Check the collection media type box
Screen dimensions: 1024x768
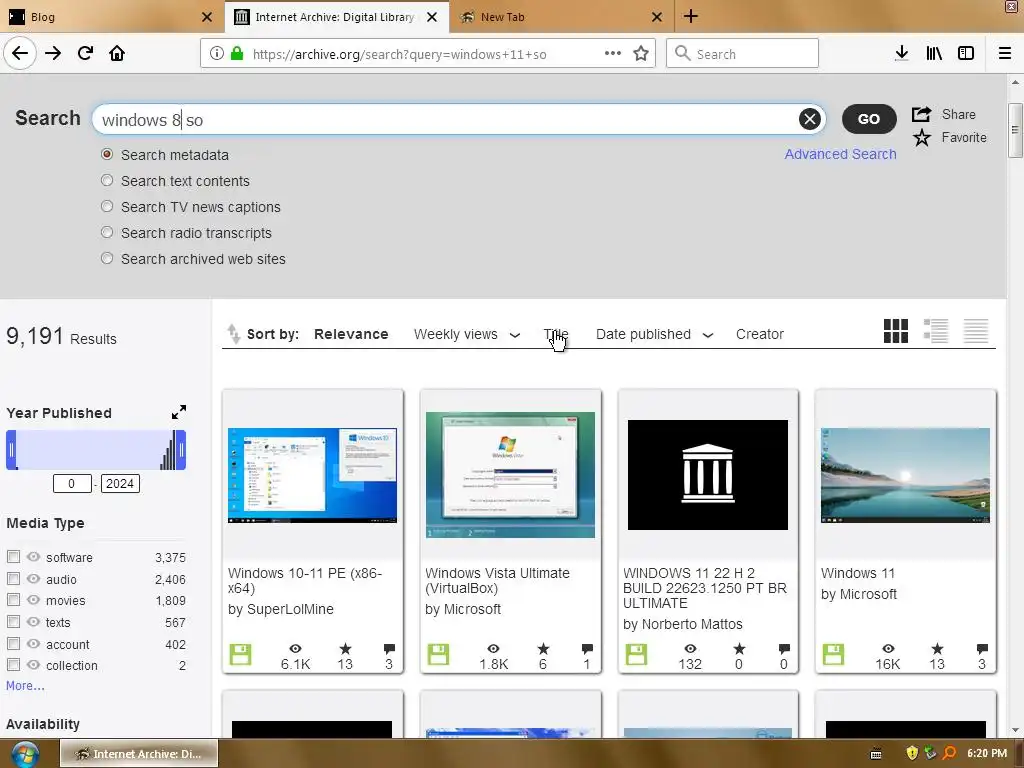[13, 665]
